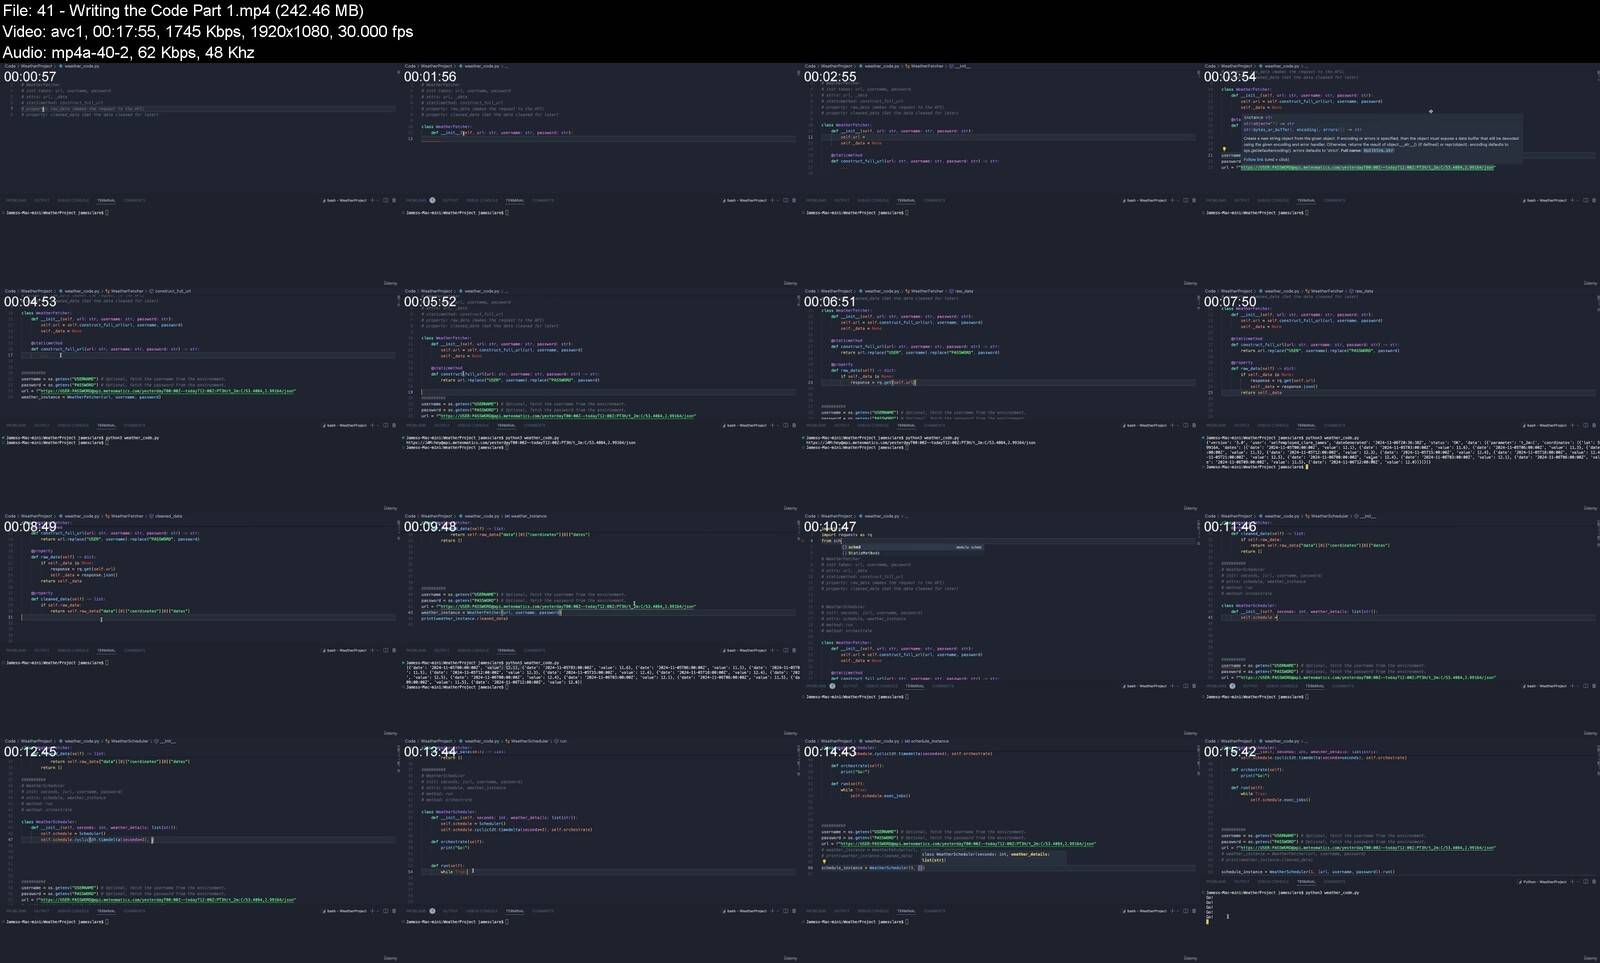
Task: Open the frame thumbnail at 00:03:54
Action: click(x=1400, y=175)
